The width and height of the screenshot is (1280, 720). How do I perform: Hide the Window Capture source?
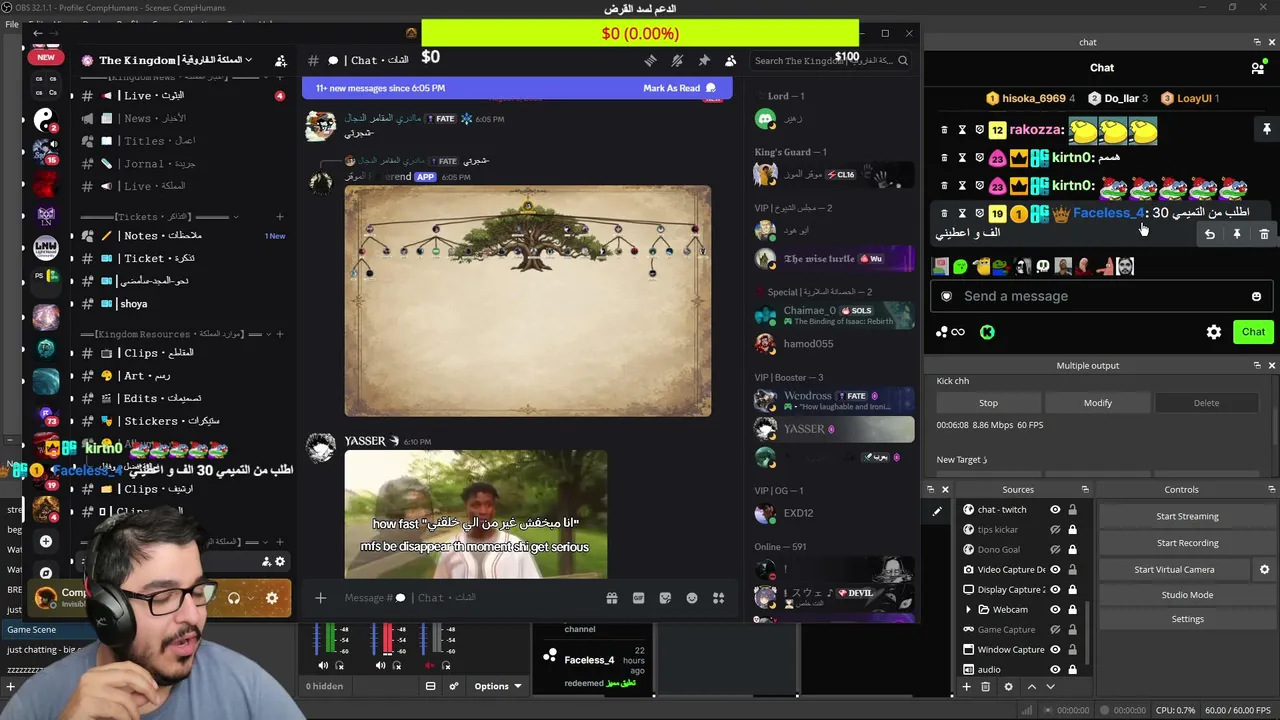1055,650
